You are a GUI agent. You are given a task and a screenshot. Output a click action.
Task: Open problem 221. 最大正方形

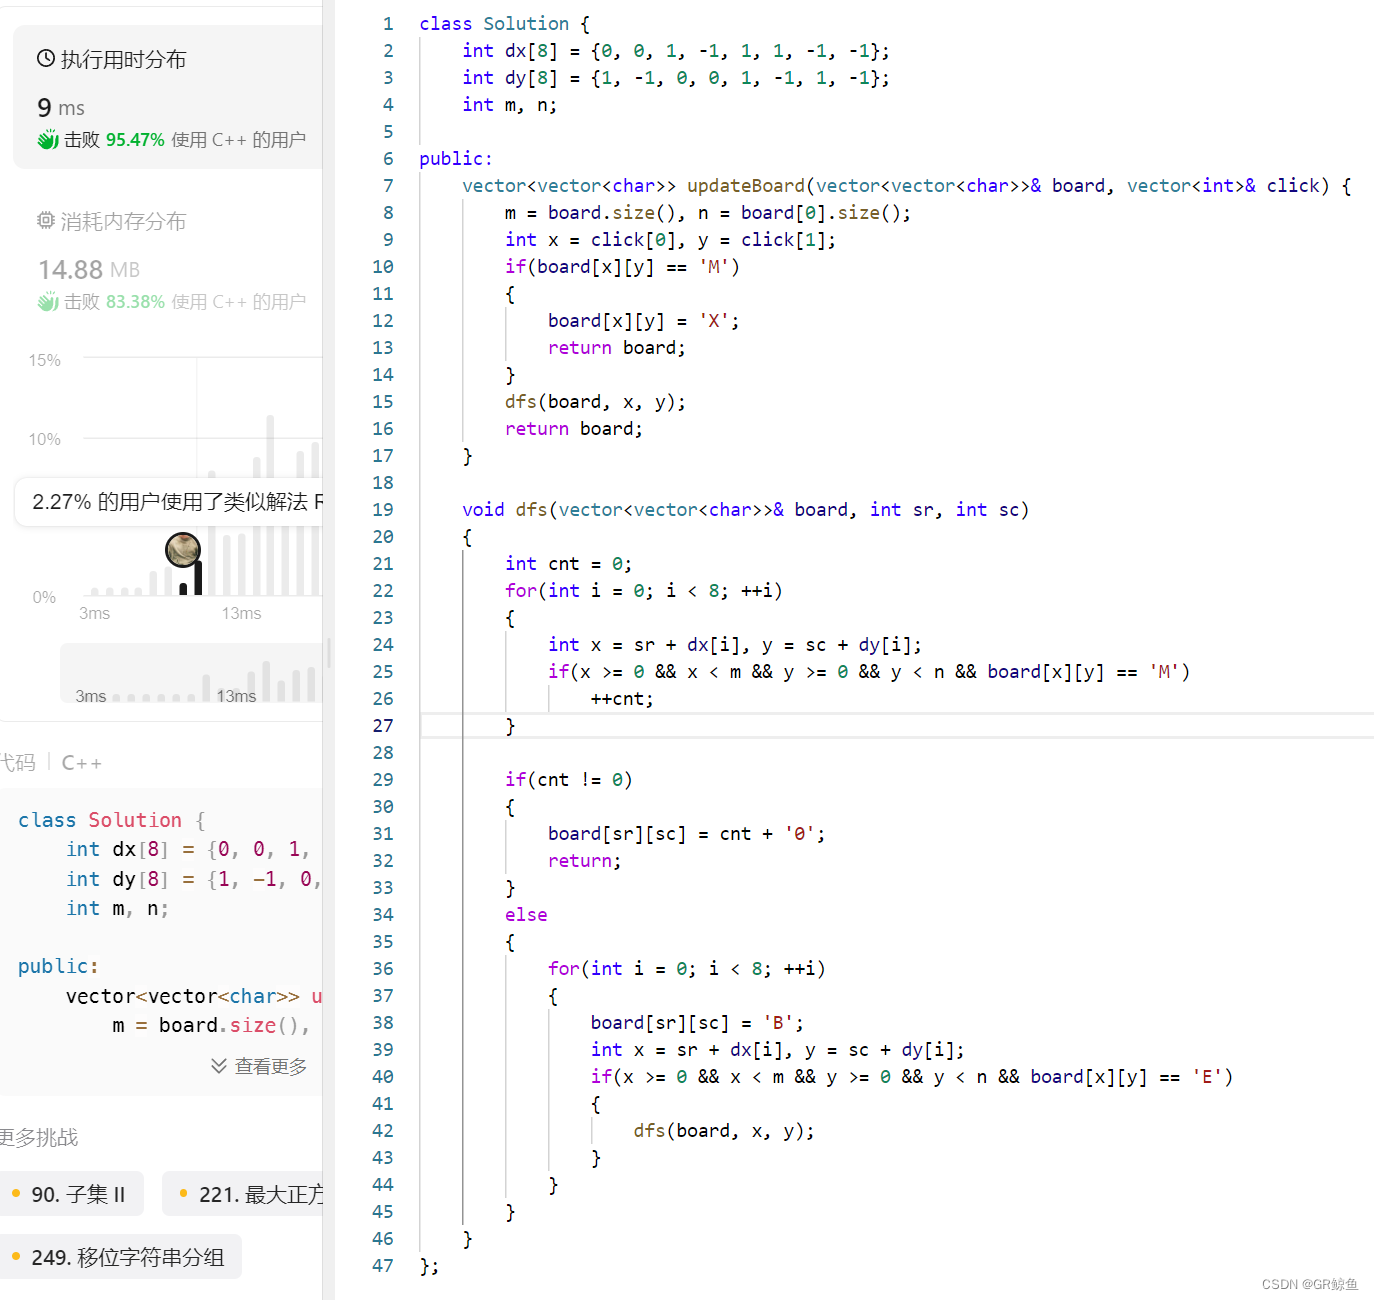(x=243, y=1194)
